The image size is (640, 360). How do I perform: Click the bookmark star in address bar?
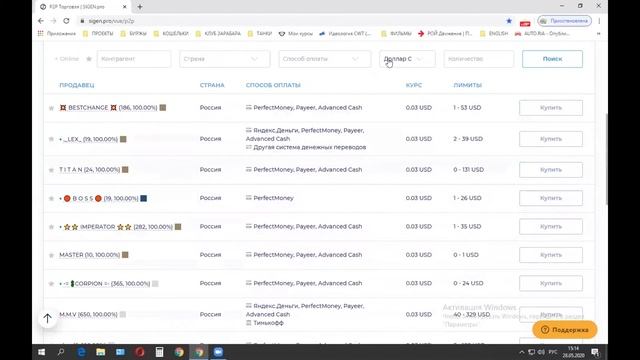[509, 21]
